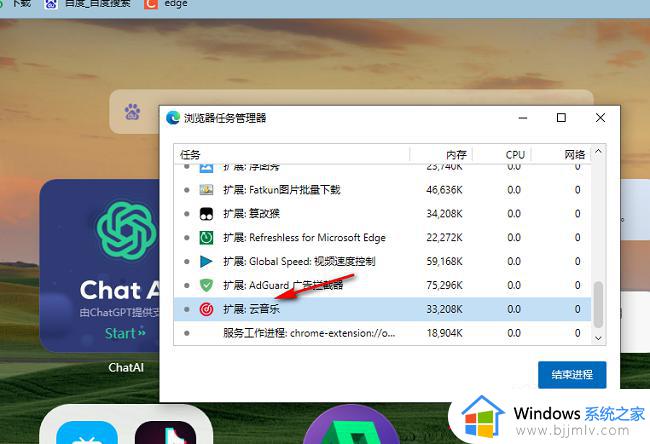Select the Fatkun image downloader extension icon
Image resolution: width=650 pixels, height=444 pixels.
[206, 190]
